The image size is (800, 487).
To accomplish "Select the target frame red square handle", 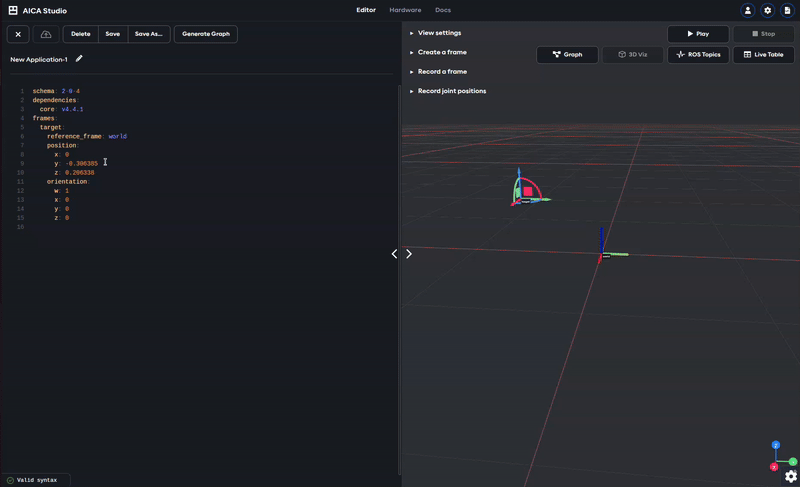I will (528, 191).
